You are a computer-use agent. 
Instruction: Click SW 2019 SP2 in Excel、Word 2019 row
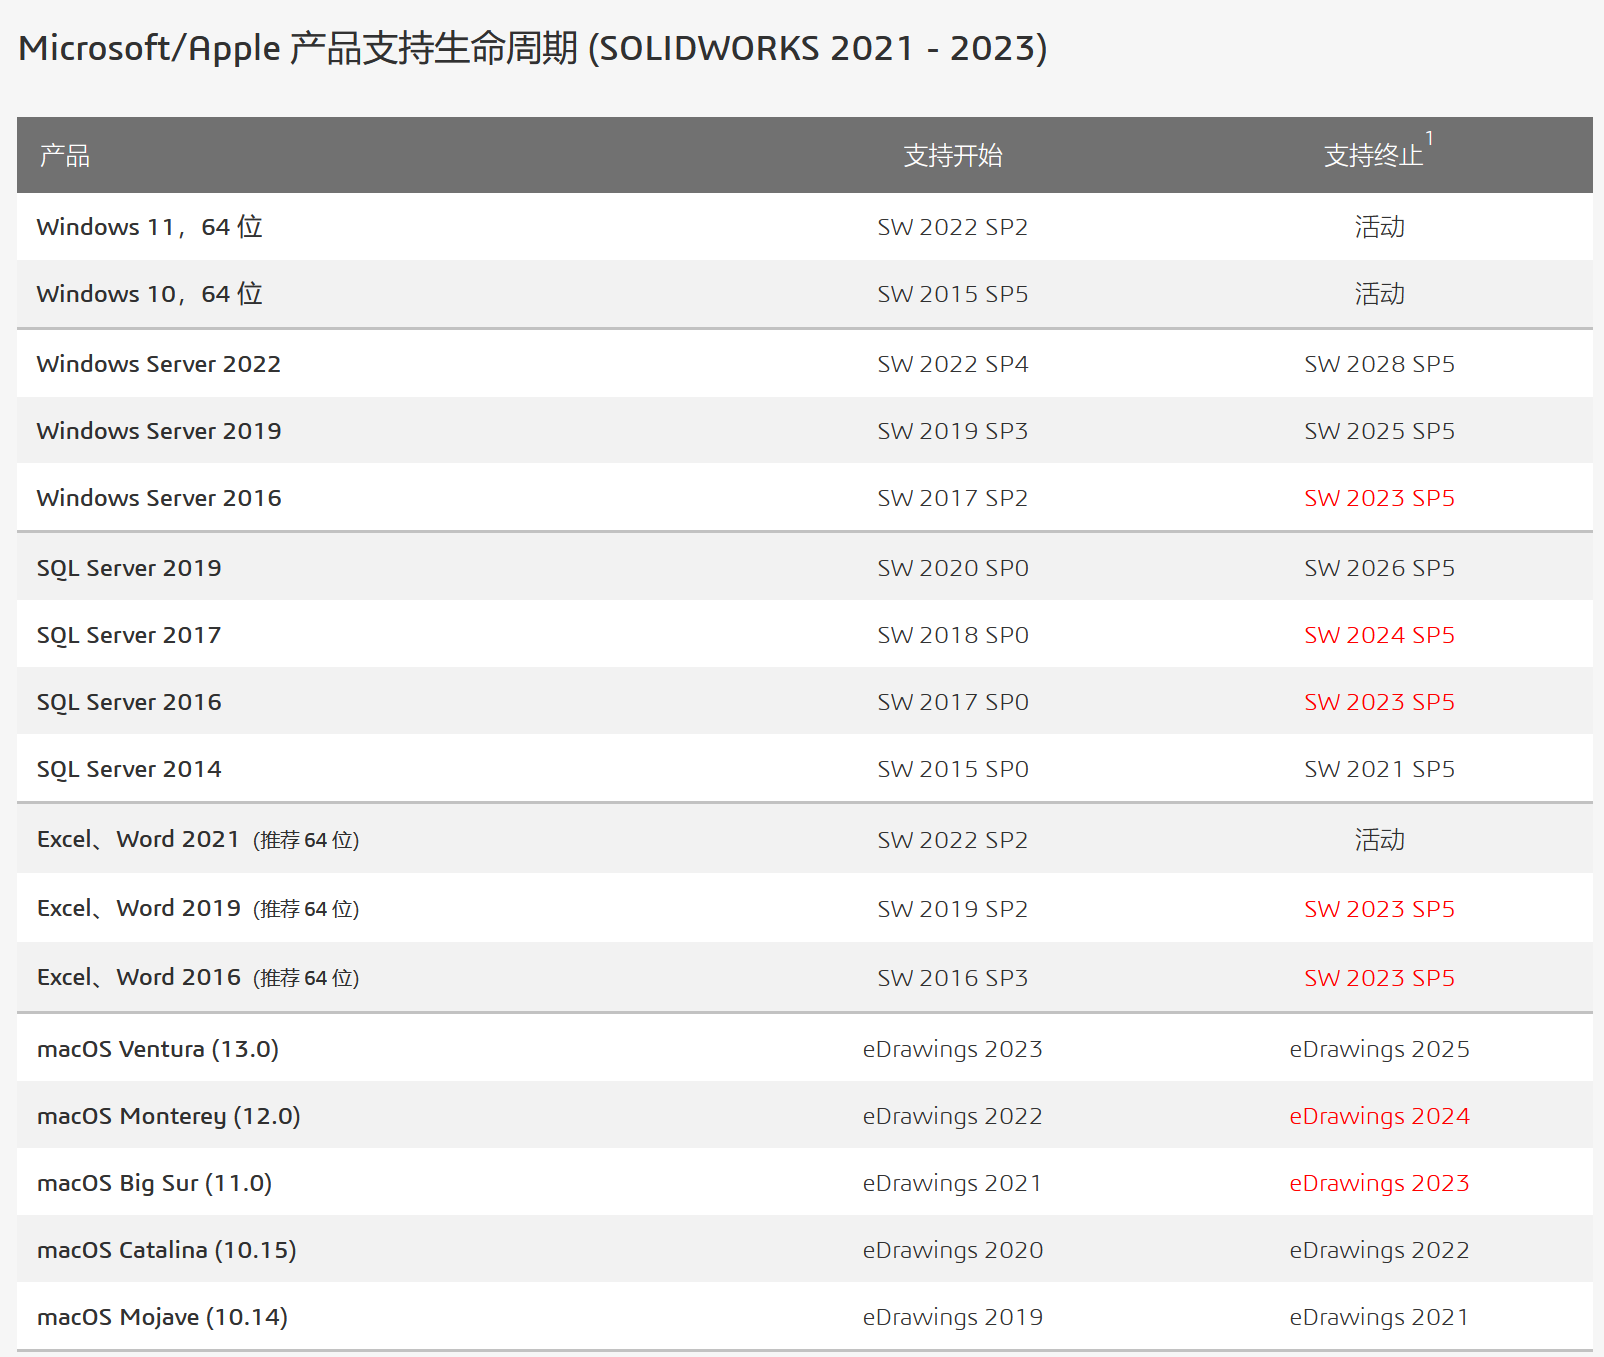tap(952, 909)
